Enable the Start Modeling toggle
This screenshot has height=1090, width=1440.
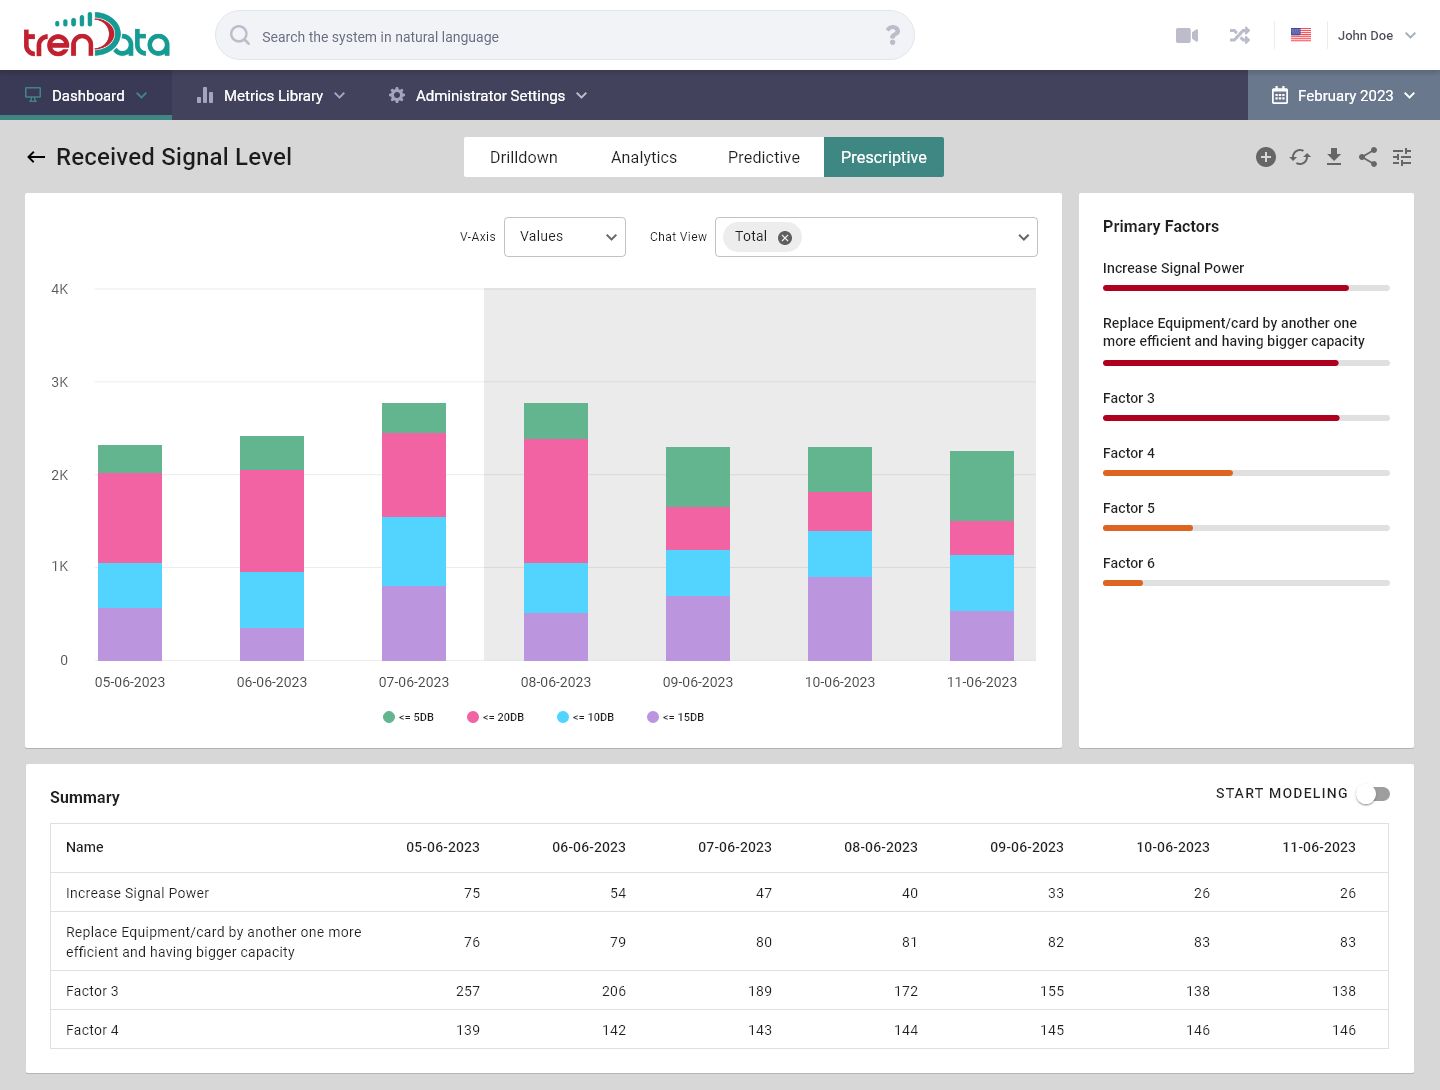click(1373, 794)
